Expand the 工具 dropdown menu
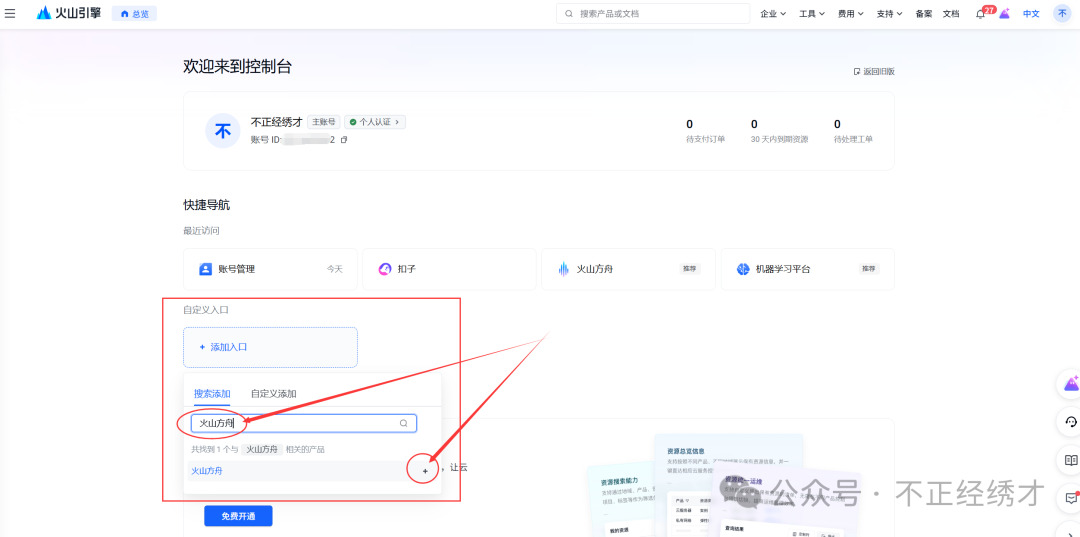The width and height of the screenshot is (1080, 537). 811,14
